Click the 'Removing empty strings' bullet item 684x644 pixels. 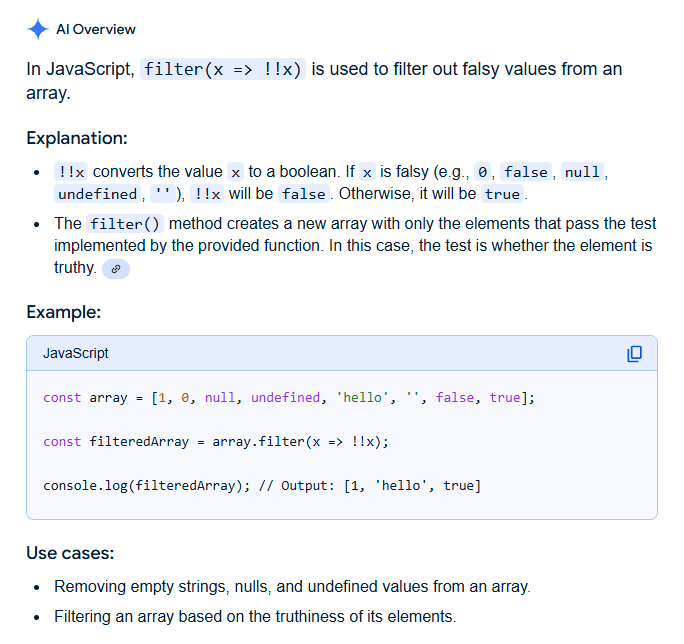292,587
